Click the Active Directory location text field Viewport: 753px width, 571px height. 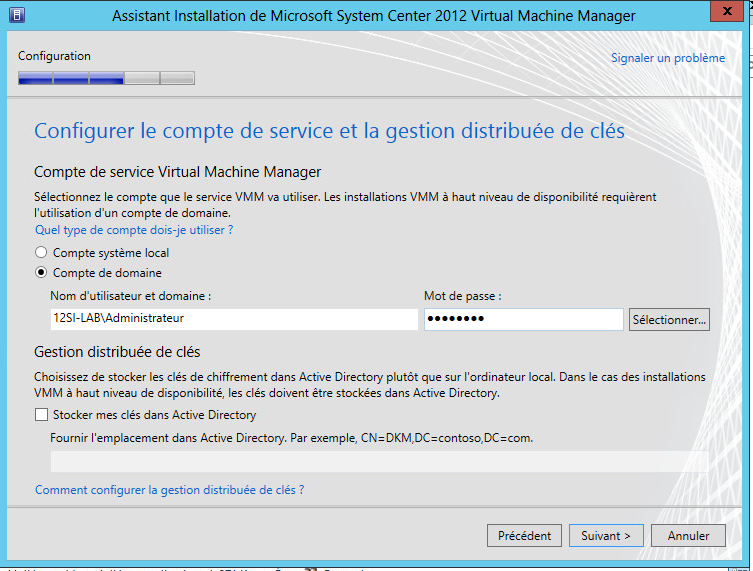(379, 461)
